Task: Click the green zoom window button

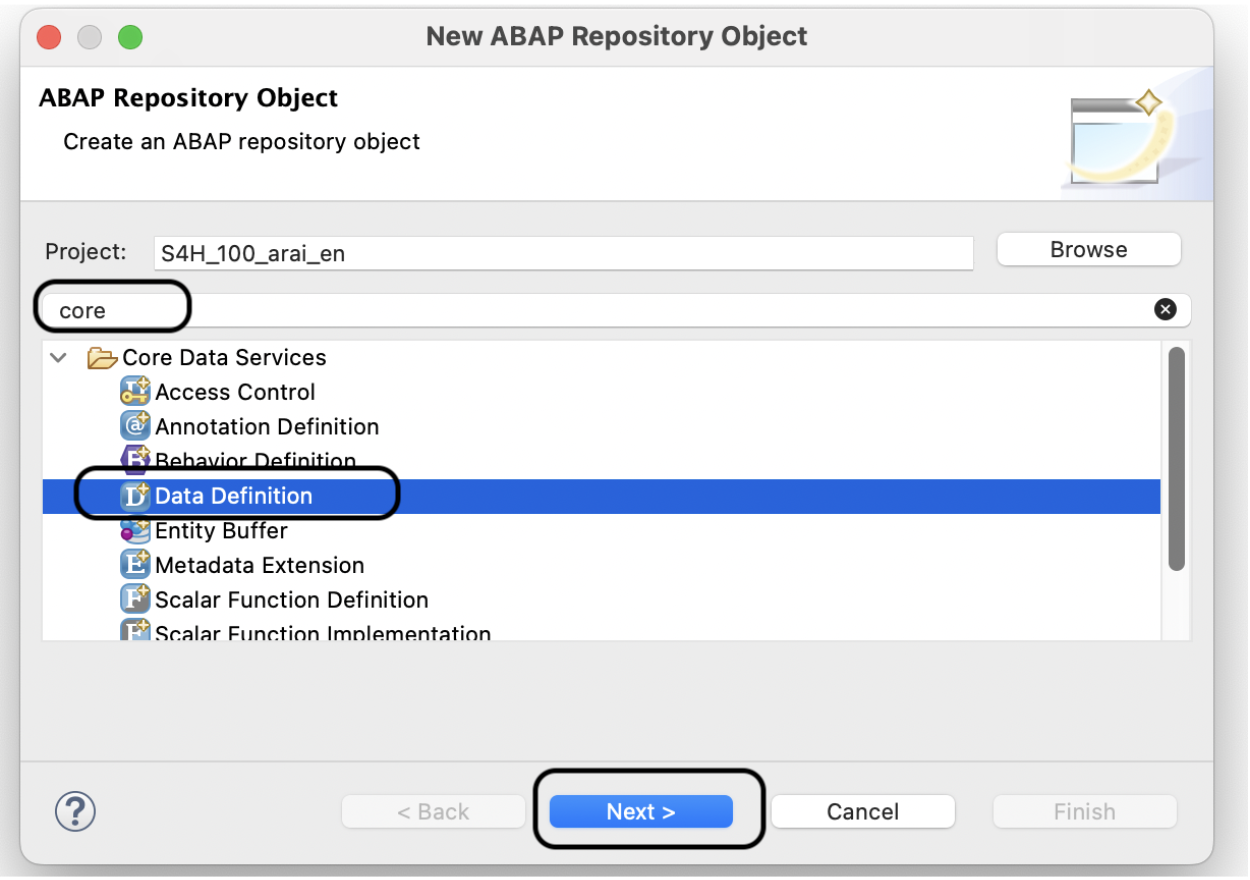Action: pos(130,38)
